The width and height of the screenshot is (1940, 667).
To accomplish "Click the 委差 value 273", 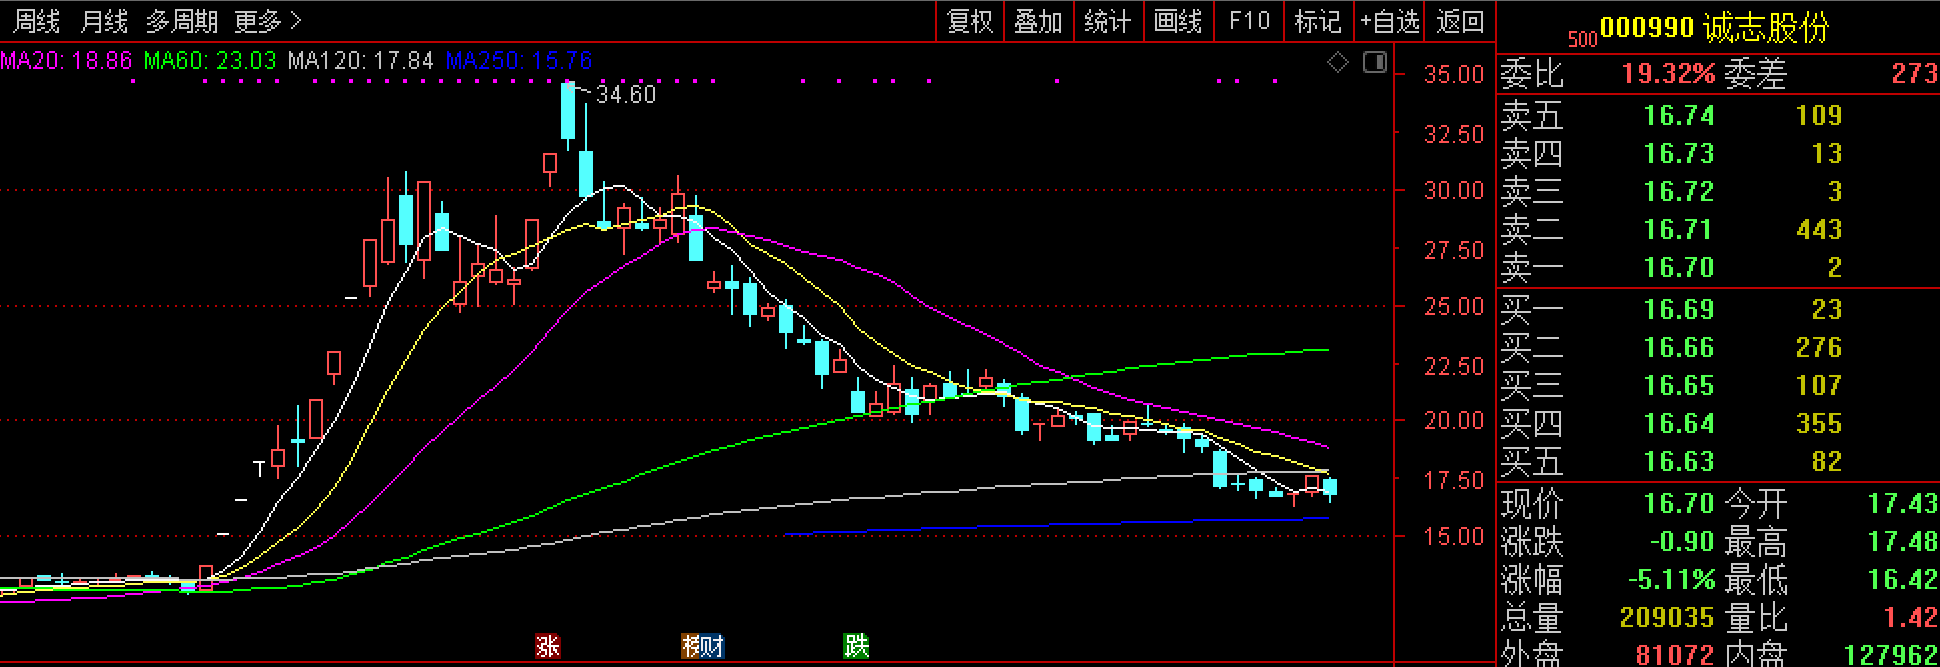I will click(1915, 73).
